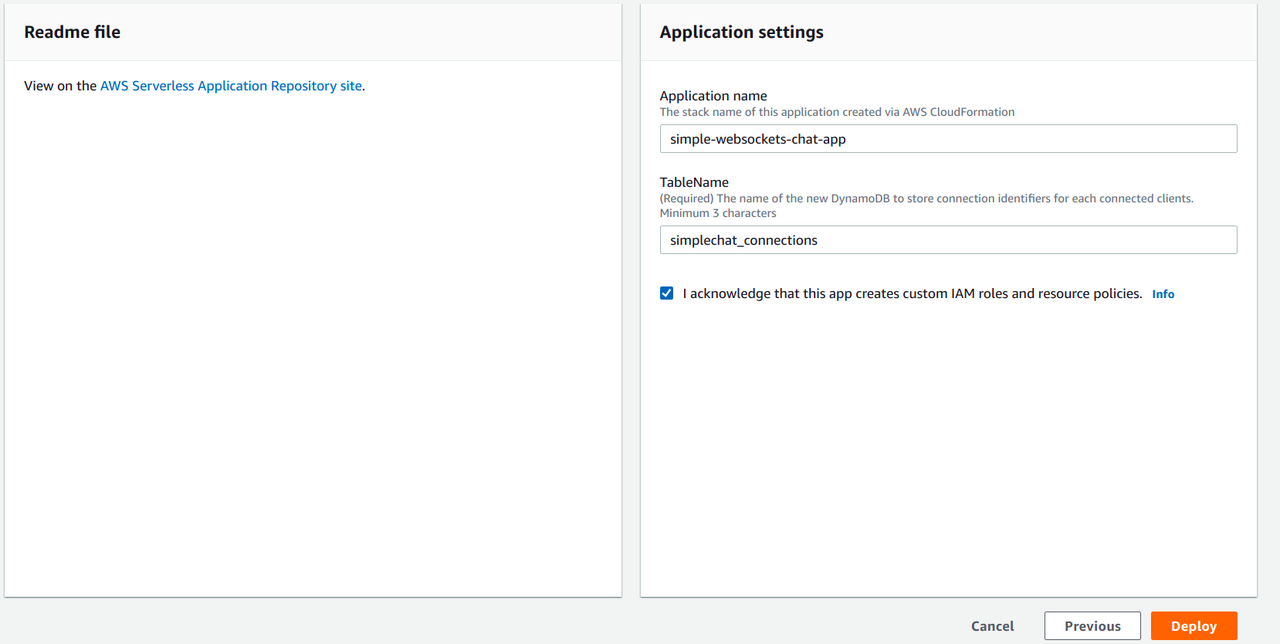Screen dimensions: 1280x644
Task: Uncheck the custom IAM roles acknowledgment checkbox
Action: 667,293
